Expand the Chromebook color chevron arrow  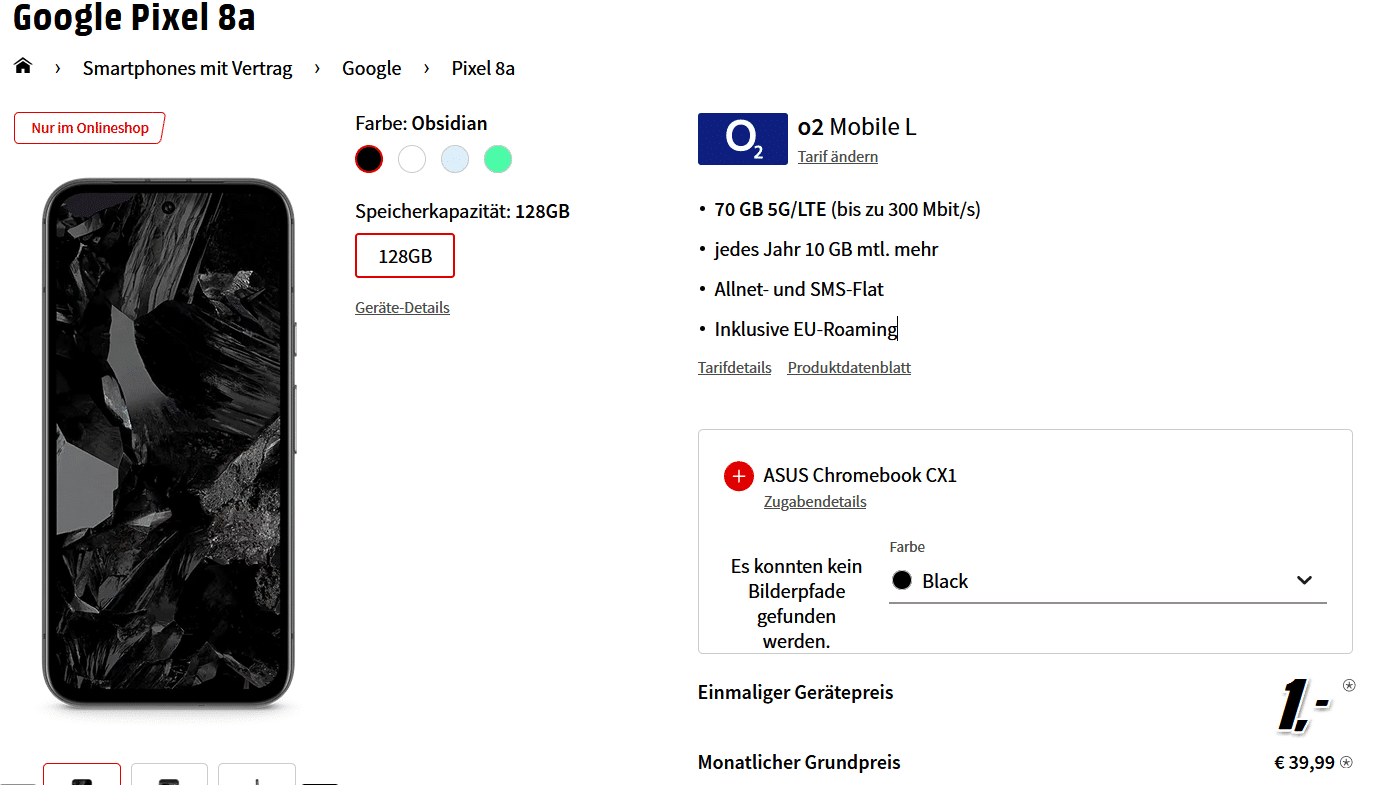[x=1304, y=581]
